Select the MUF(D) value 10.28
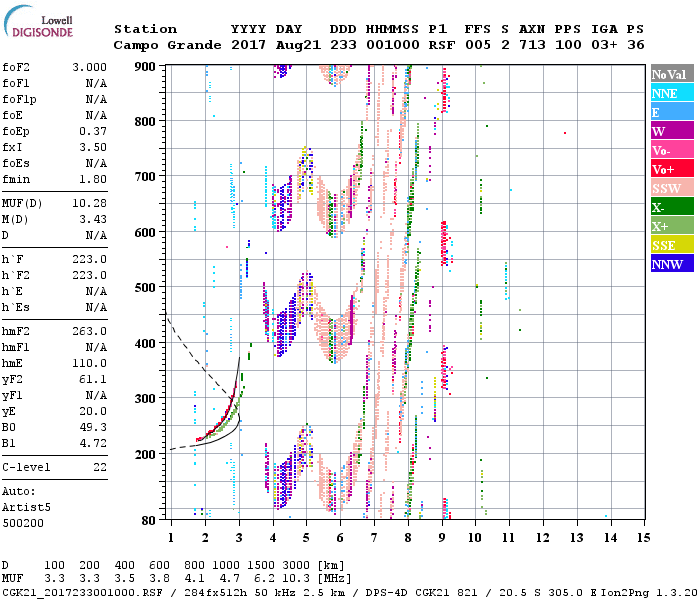 [x=88, y=203]
